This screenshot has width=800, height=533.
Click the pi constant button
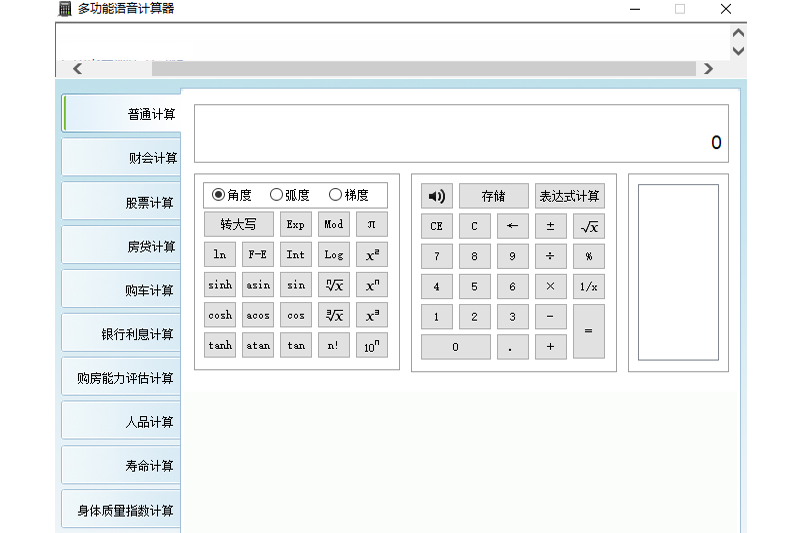(371, 224)
